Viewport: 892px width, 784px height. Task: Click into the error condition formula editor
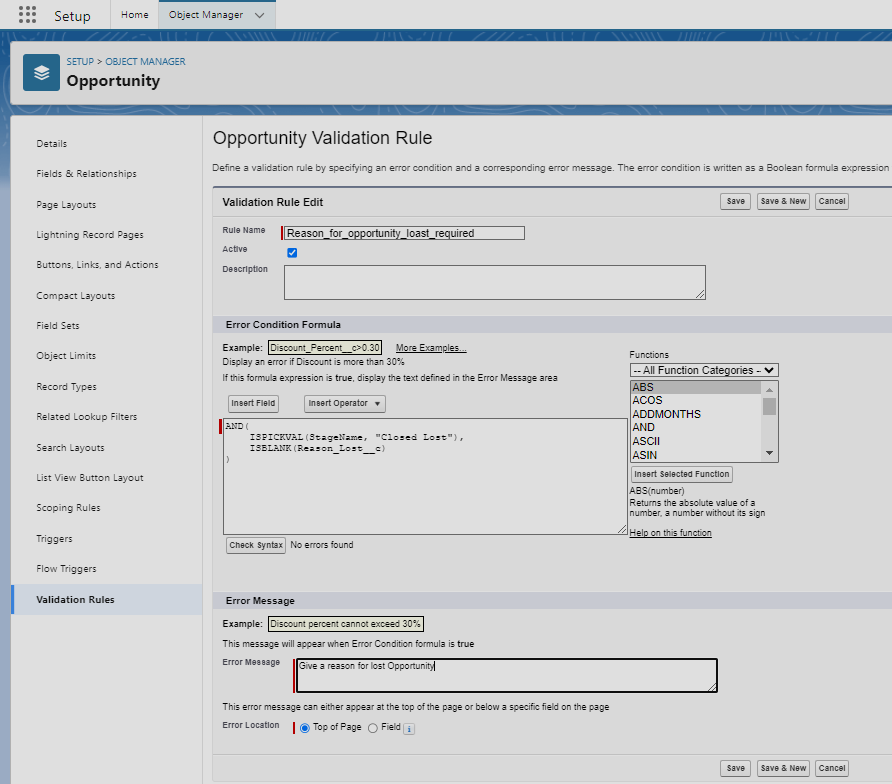[x=425, y=476]
